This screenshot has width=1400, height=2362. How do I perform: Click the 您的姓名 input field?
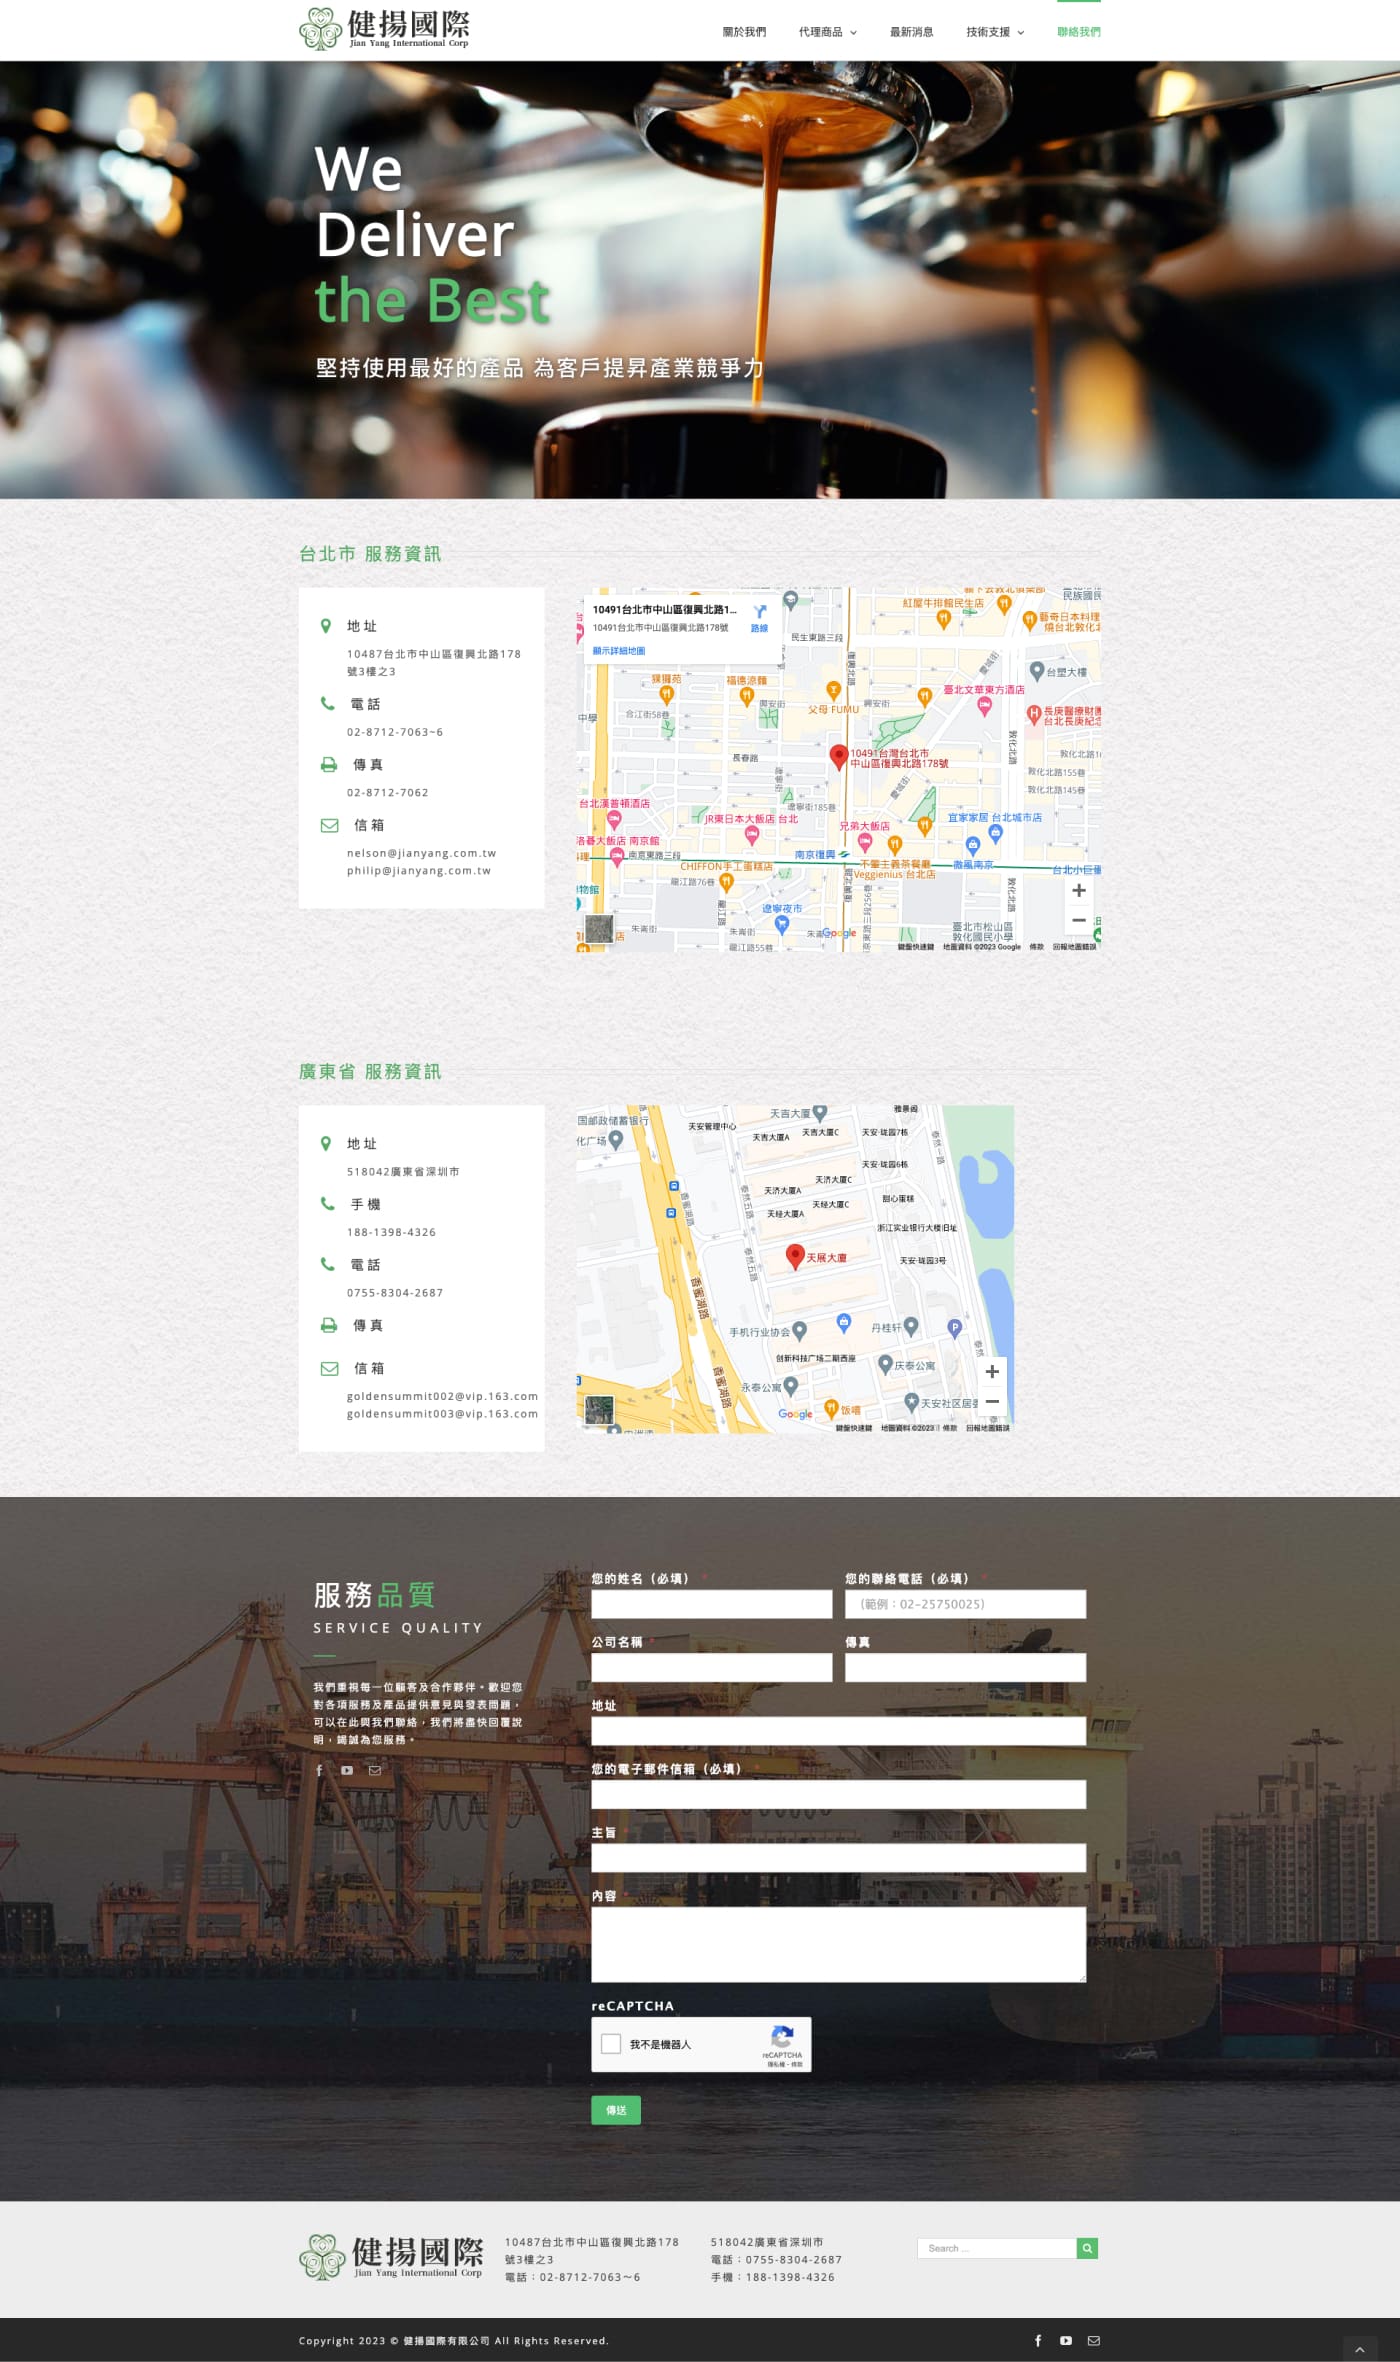(711, 1604)
